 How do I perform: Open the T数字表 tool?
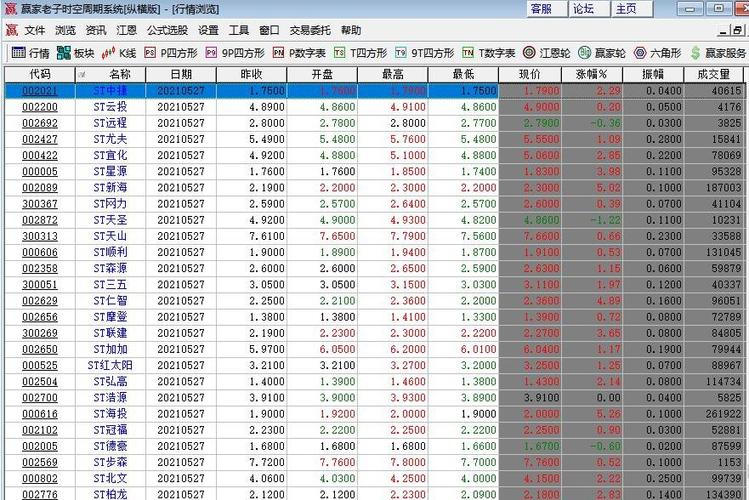(x=488, y=53)
